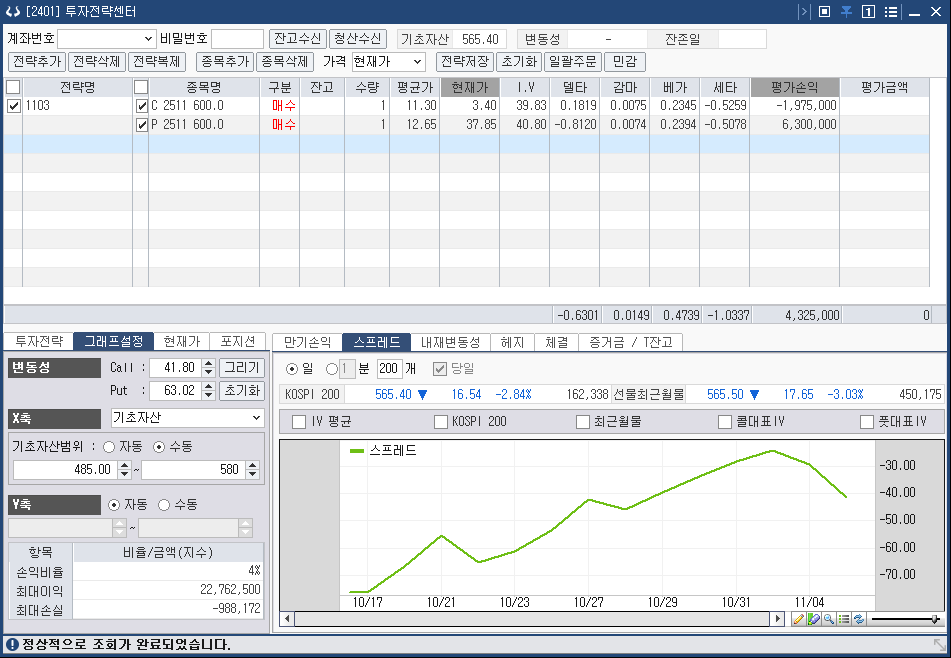Open the 계좌번호 account dropdown

(107, 39)
